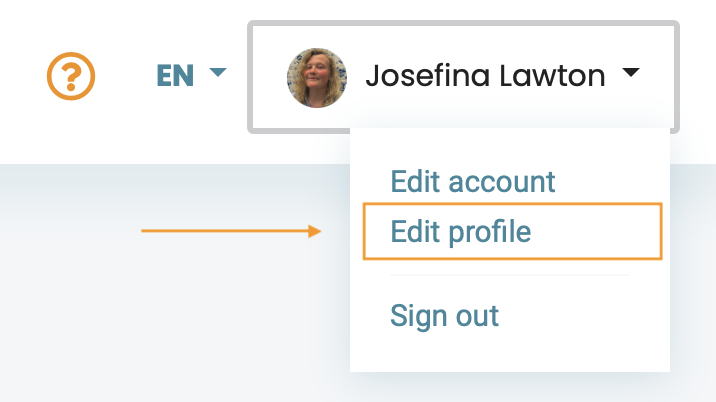The width and height of the screenshot is (716, 402).
Task: Click the user name text Josefina Lawton
Action: pyautogui.click(x=485, y=76)
